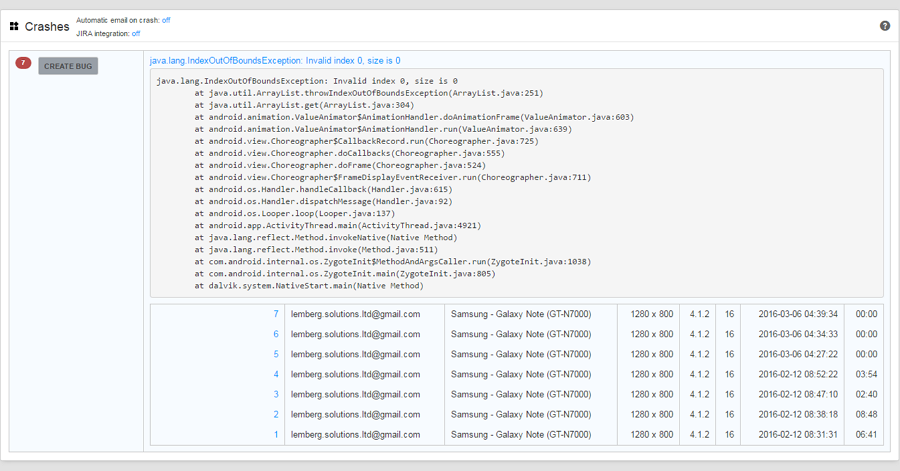Viewport: 900px width, 471px height.
Task: Click stack trace line Looper.loop(Looper.java:137)
Action: pyautogui.click(x=294, y=213)
